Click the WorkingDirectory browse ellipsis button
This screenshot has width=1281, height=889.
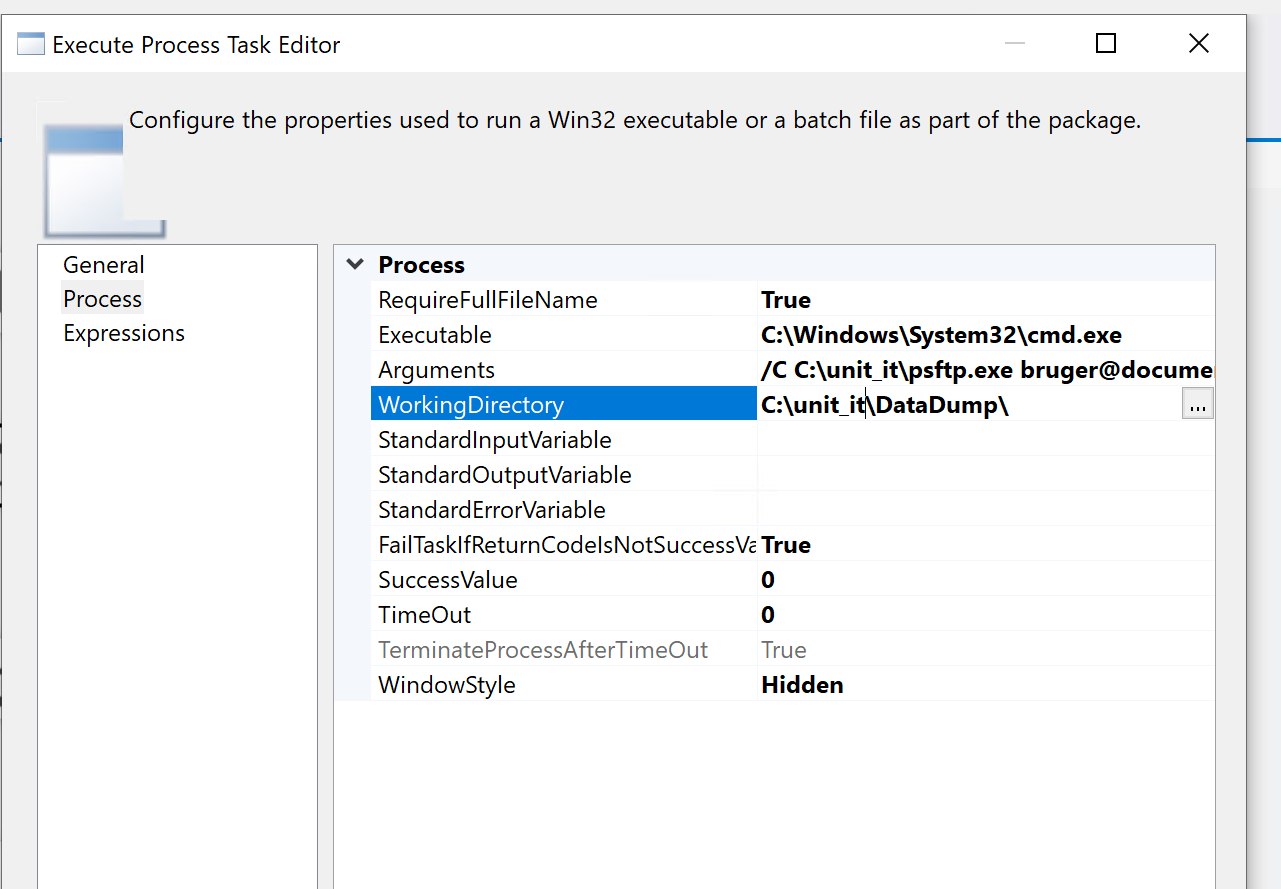(1197, 404)
